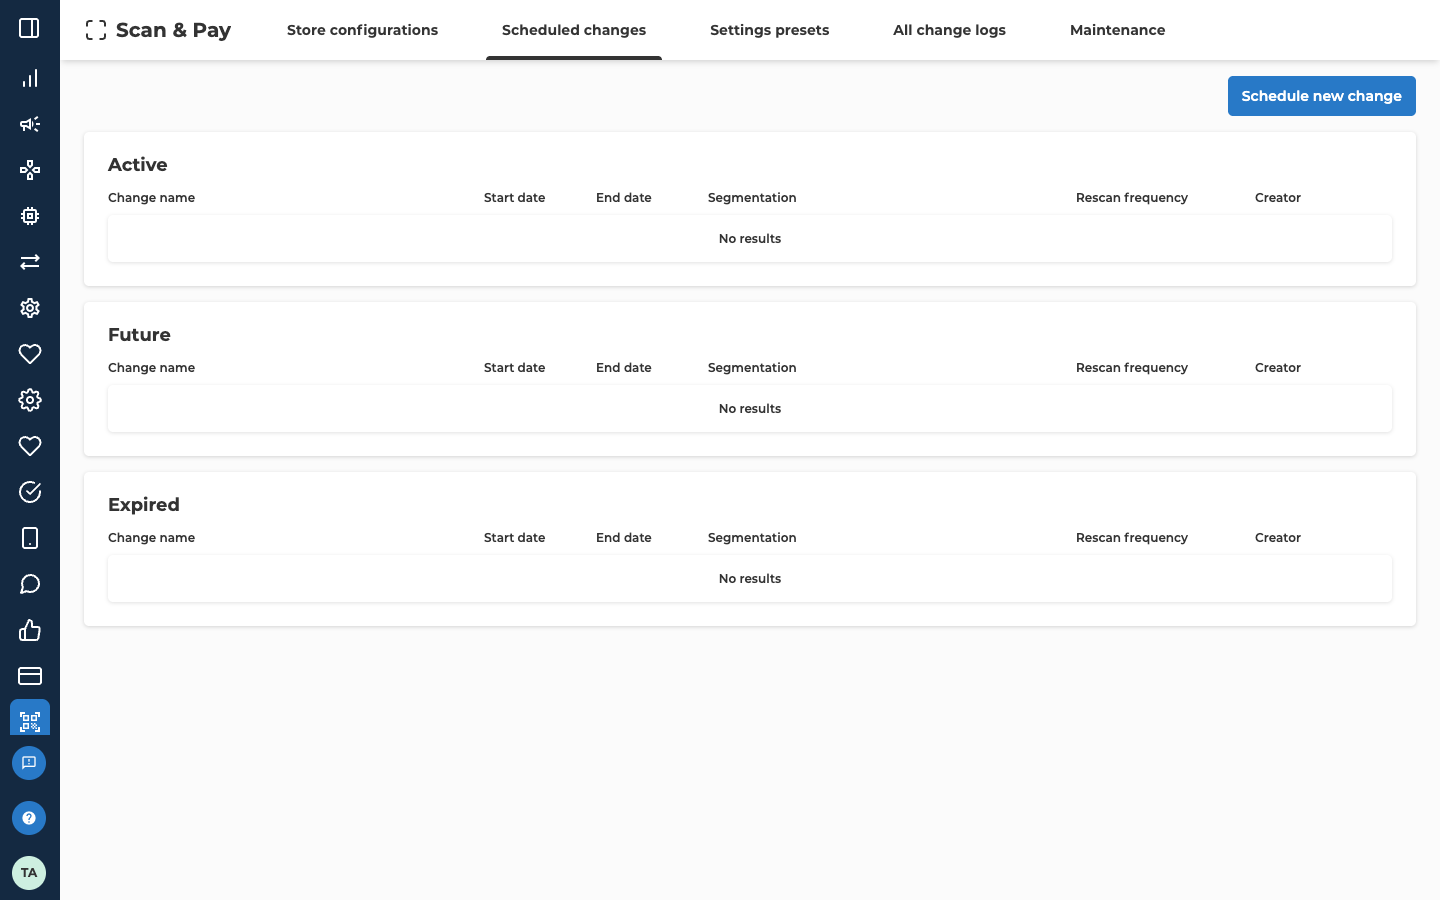This screenshot has height=900, width=1440.
Task: Click the thumbs-up sidebar icon
Action: point(30,630)
